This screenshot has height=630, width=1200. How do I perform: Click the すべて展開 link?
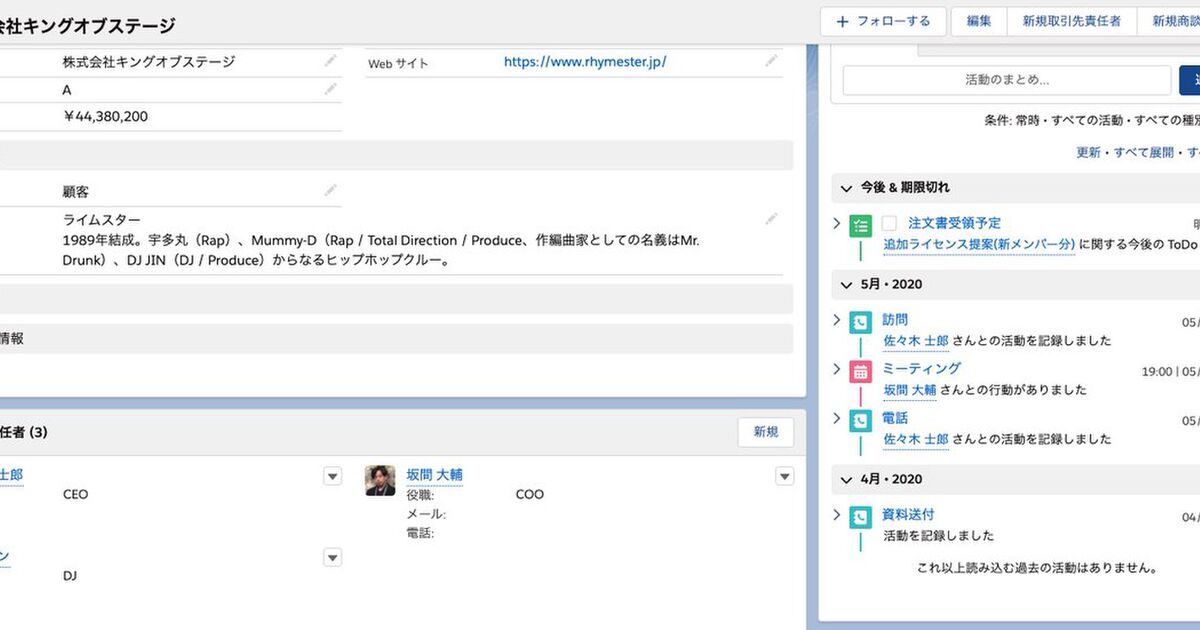[1144, 152]
